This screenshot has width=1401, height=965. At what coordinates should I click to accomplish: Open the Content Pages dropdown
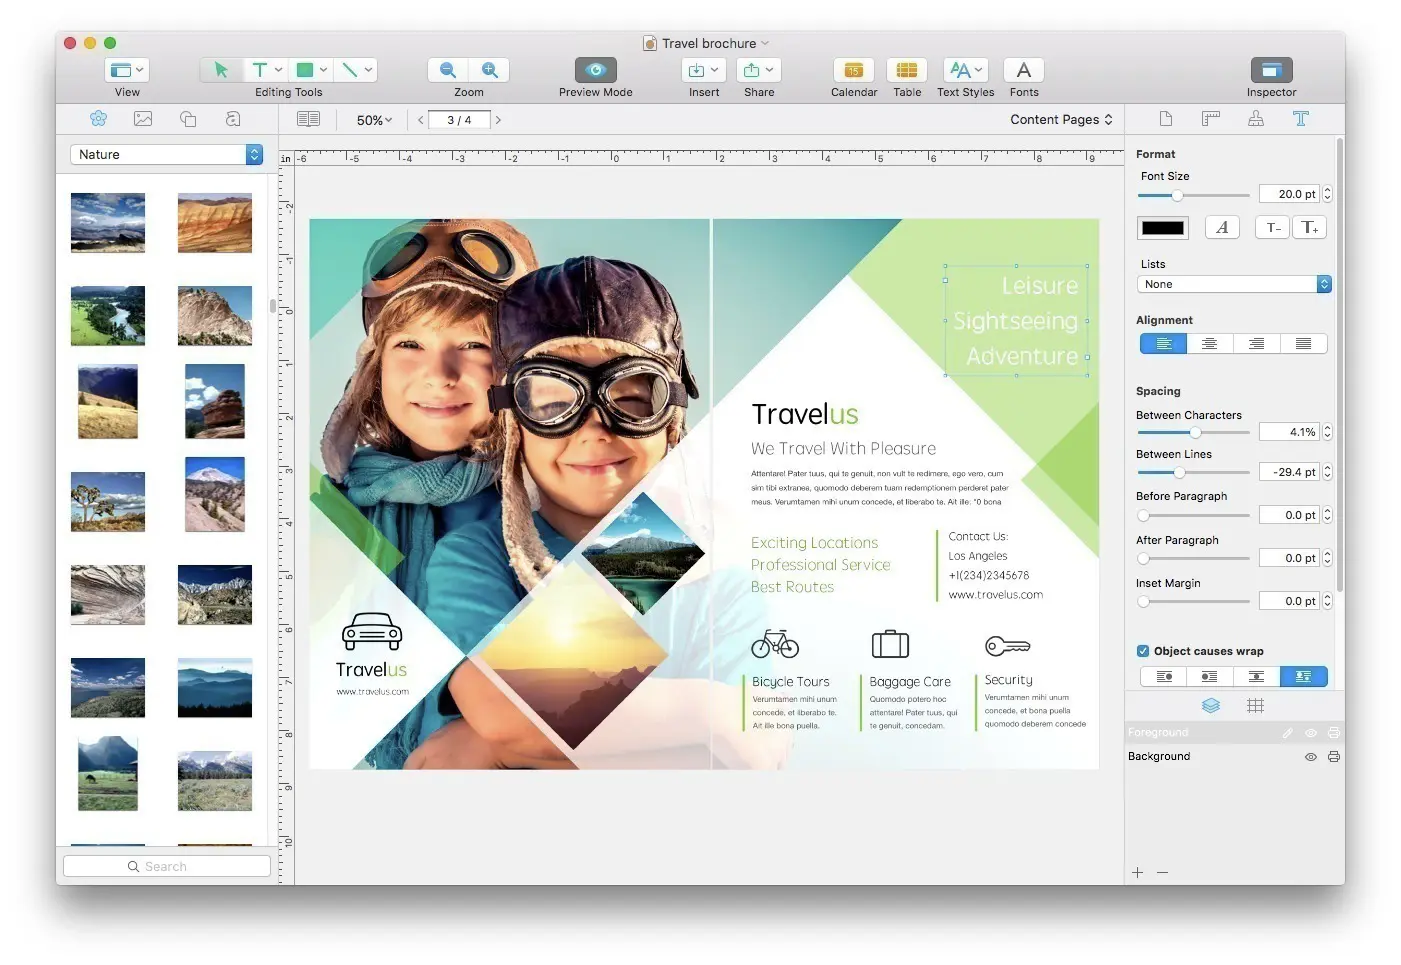pos(1061,119)
